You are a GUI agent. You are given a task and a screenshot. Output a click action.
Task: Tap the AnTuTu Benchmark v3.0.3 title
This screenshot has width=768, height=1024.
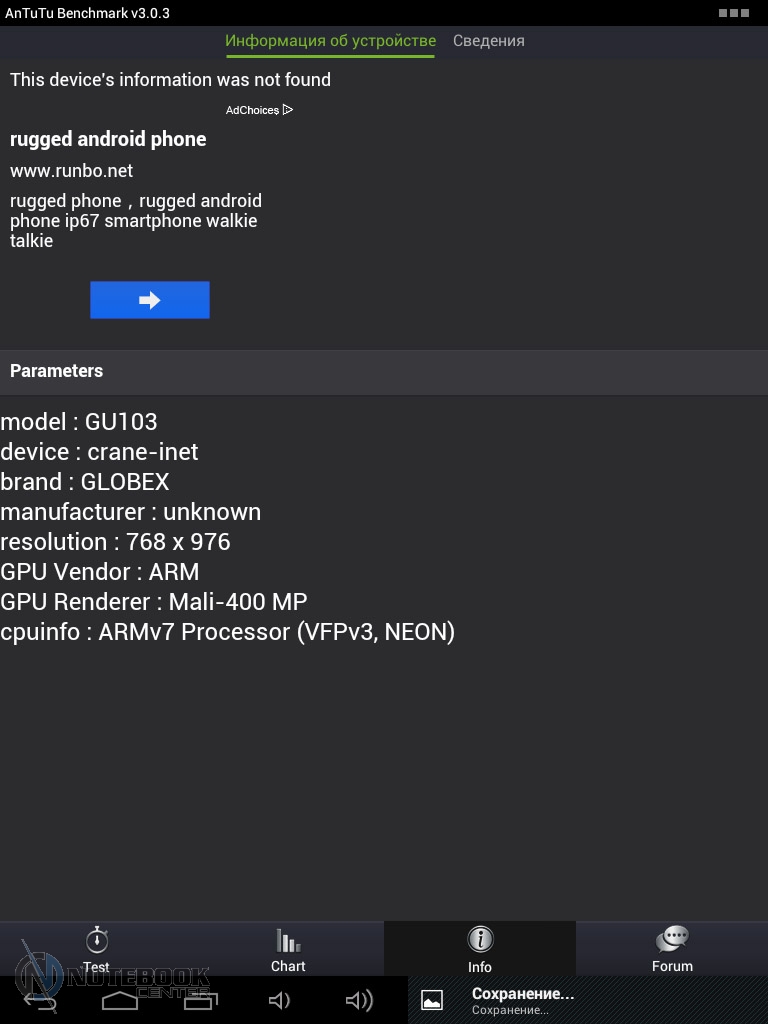pos(87,13)
